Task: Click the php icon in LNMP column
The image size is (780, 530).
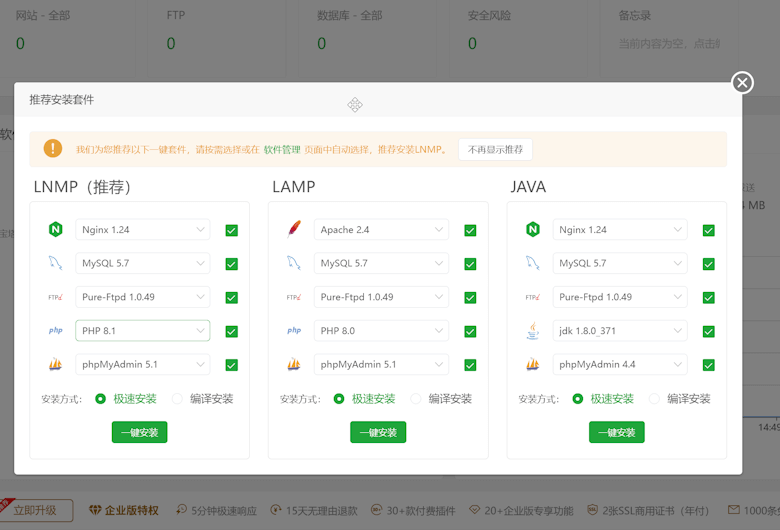Action: [x=55, y=330]
